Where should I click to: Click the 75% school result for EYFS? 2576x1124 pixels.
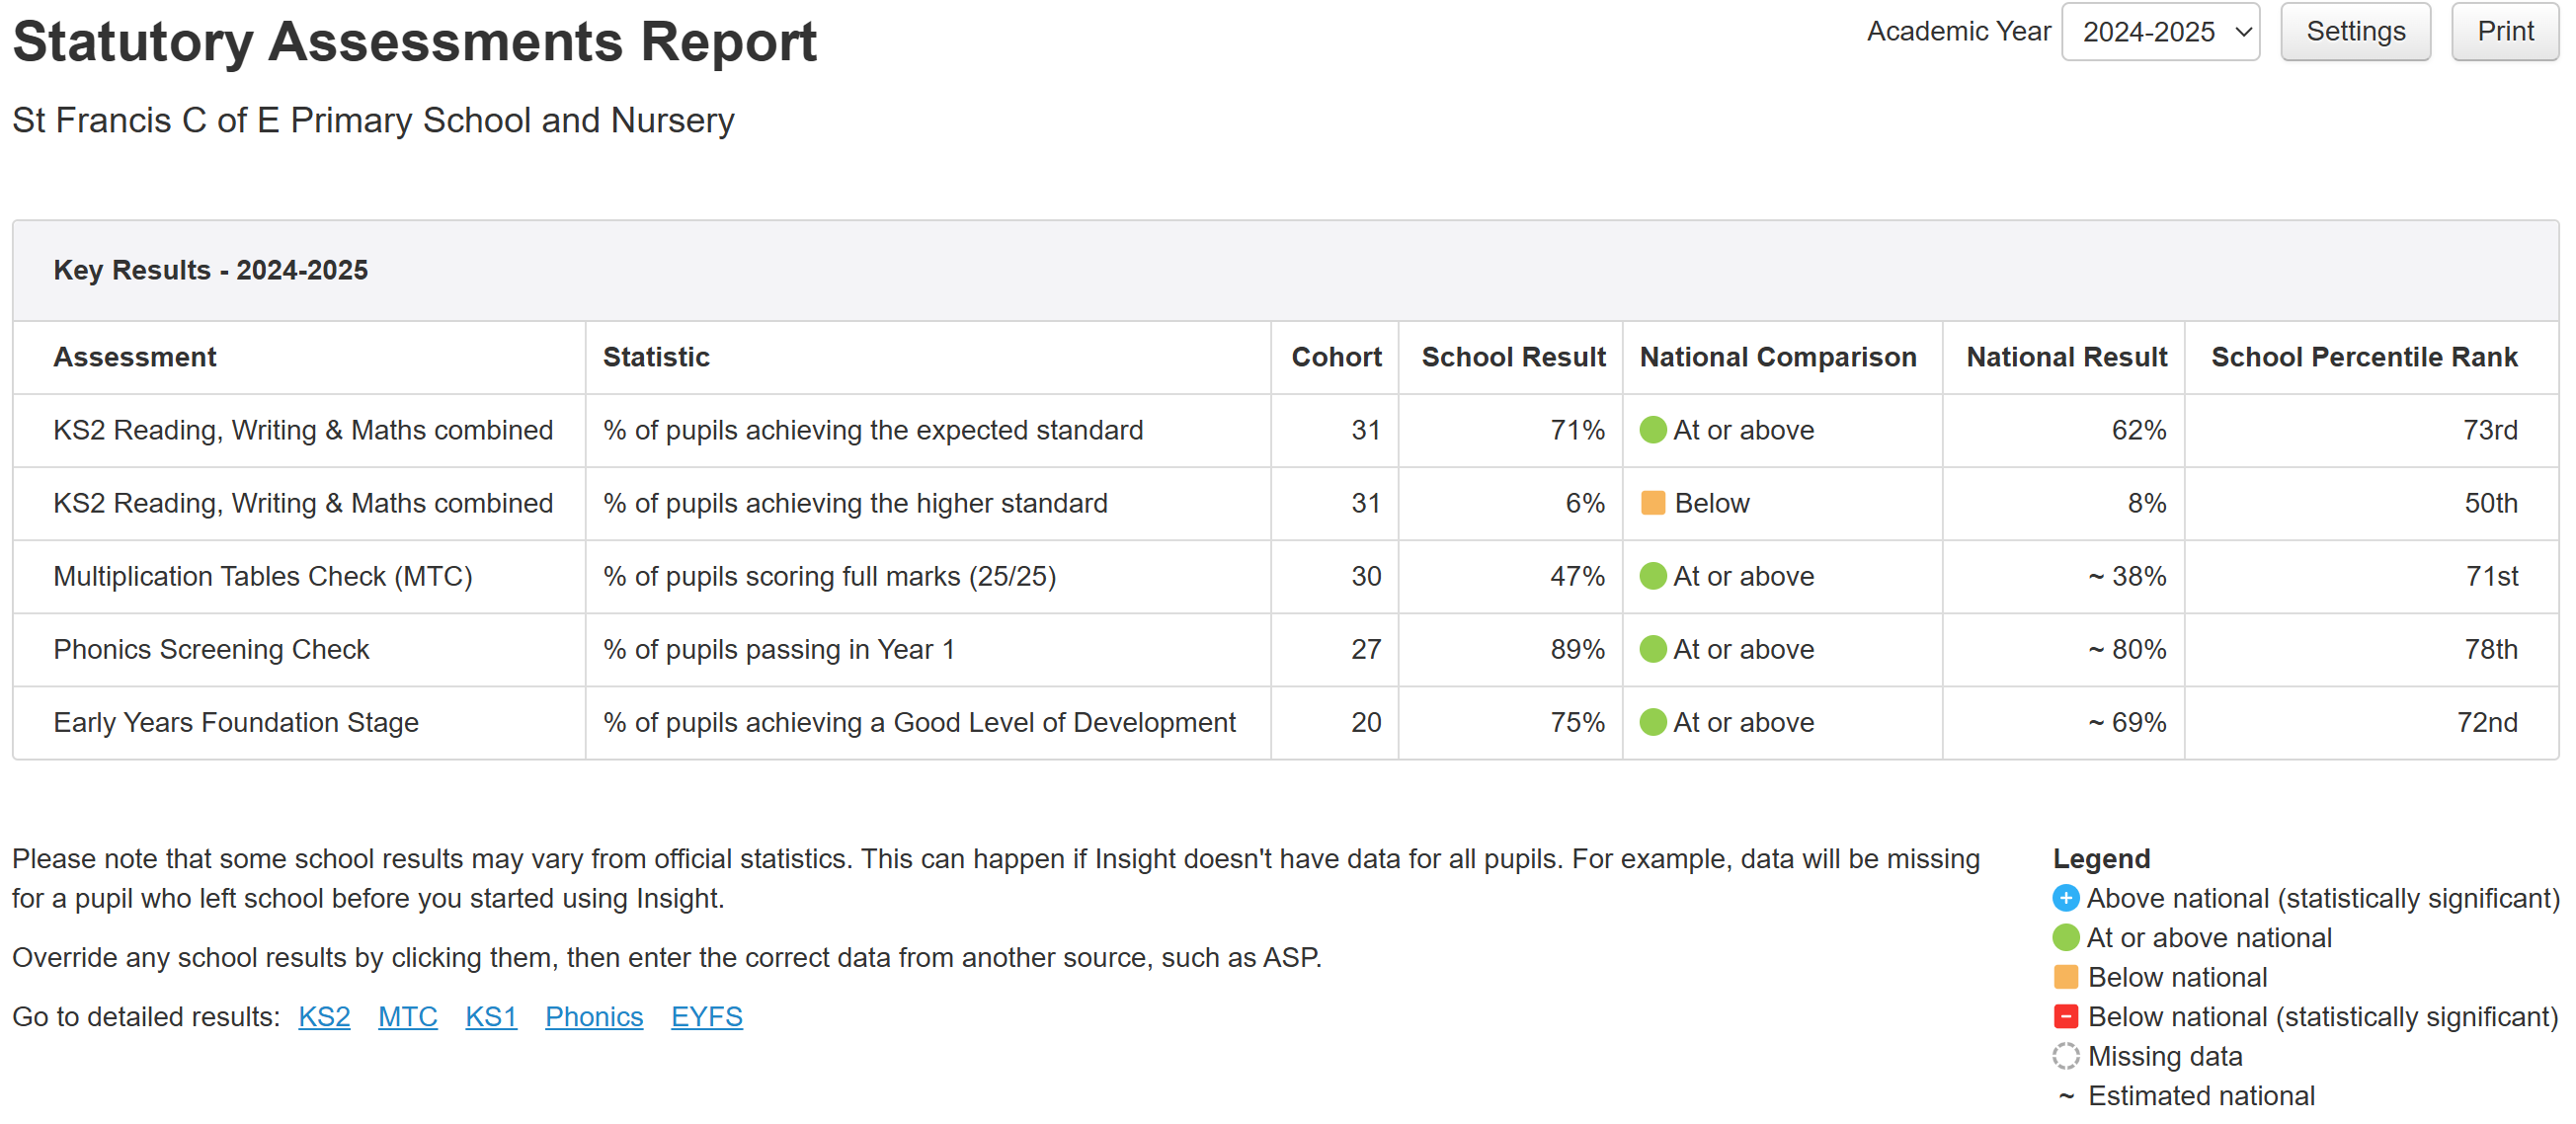pos(1577,722)
